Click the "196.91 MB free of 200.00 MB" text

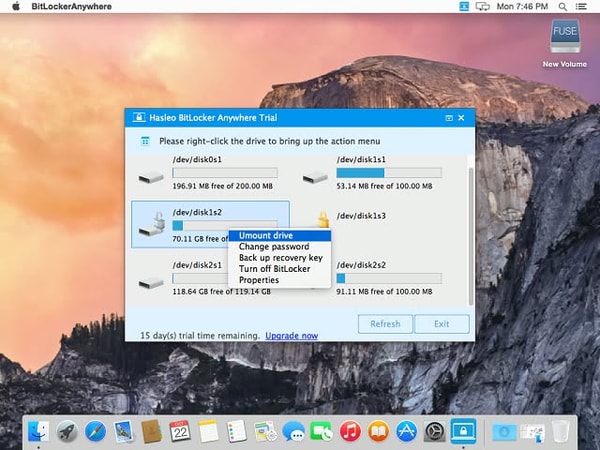[223, 186]
